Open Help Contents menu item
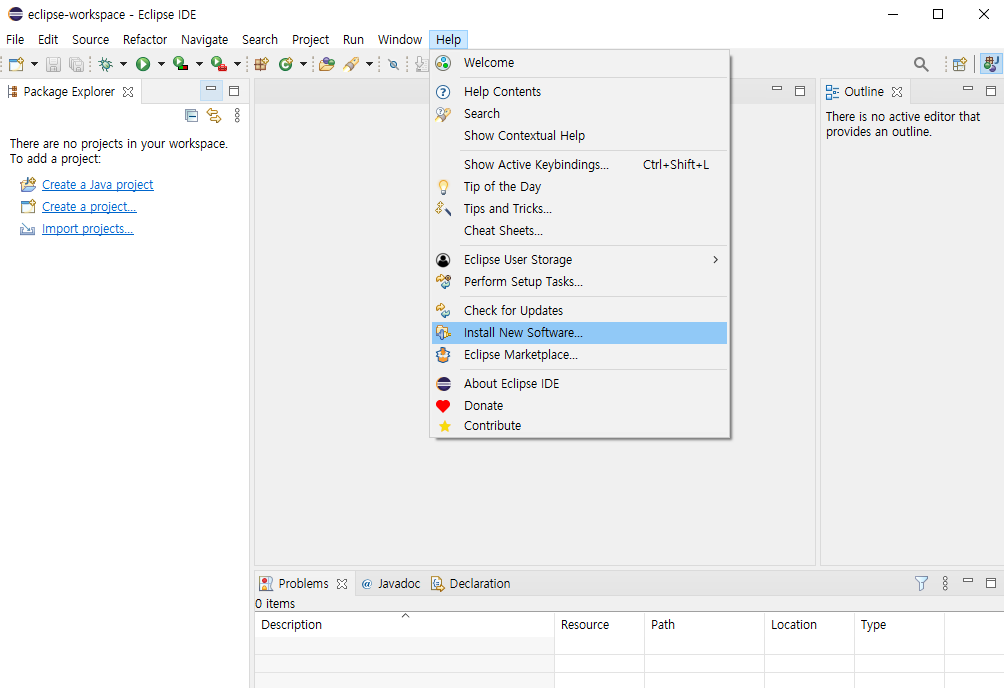 coord(579,92)
